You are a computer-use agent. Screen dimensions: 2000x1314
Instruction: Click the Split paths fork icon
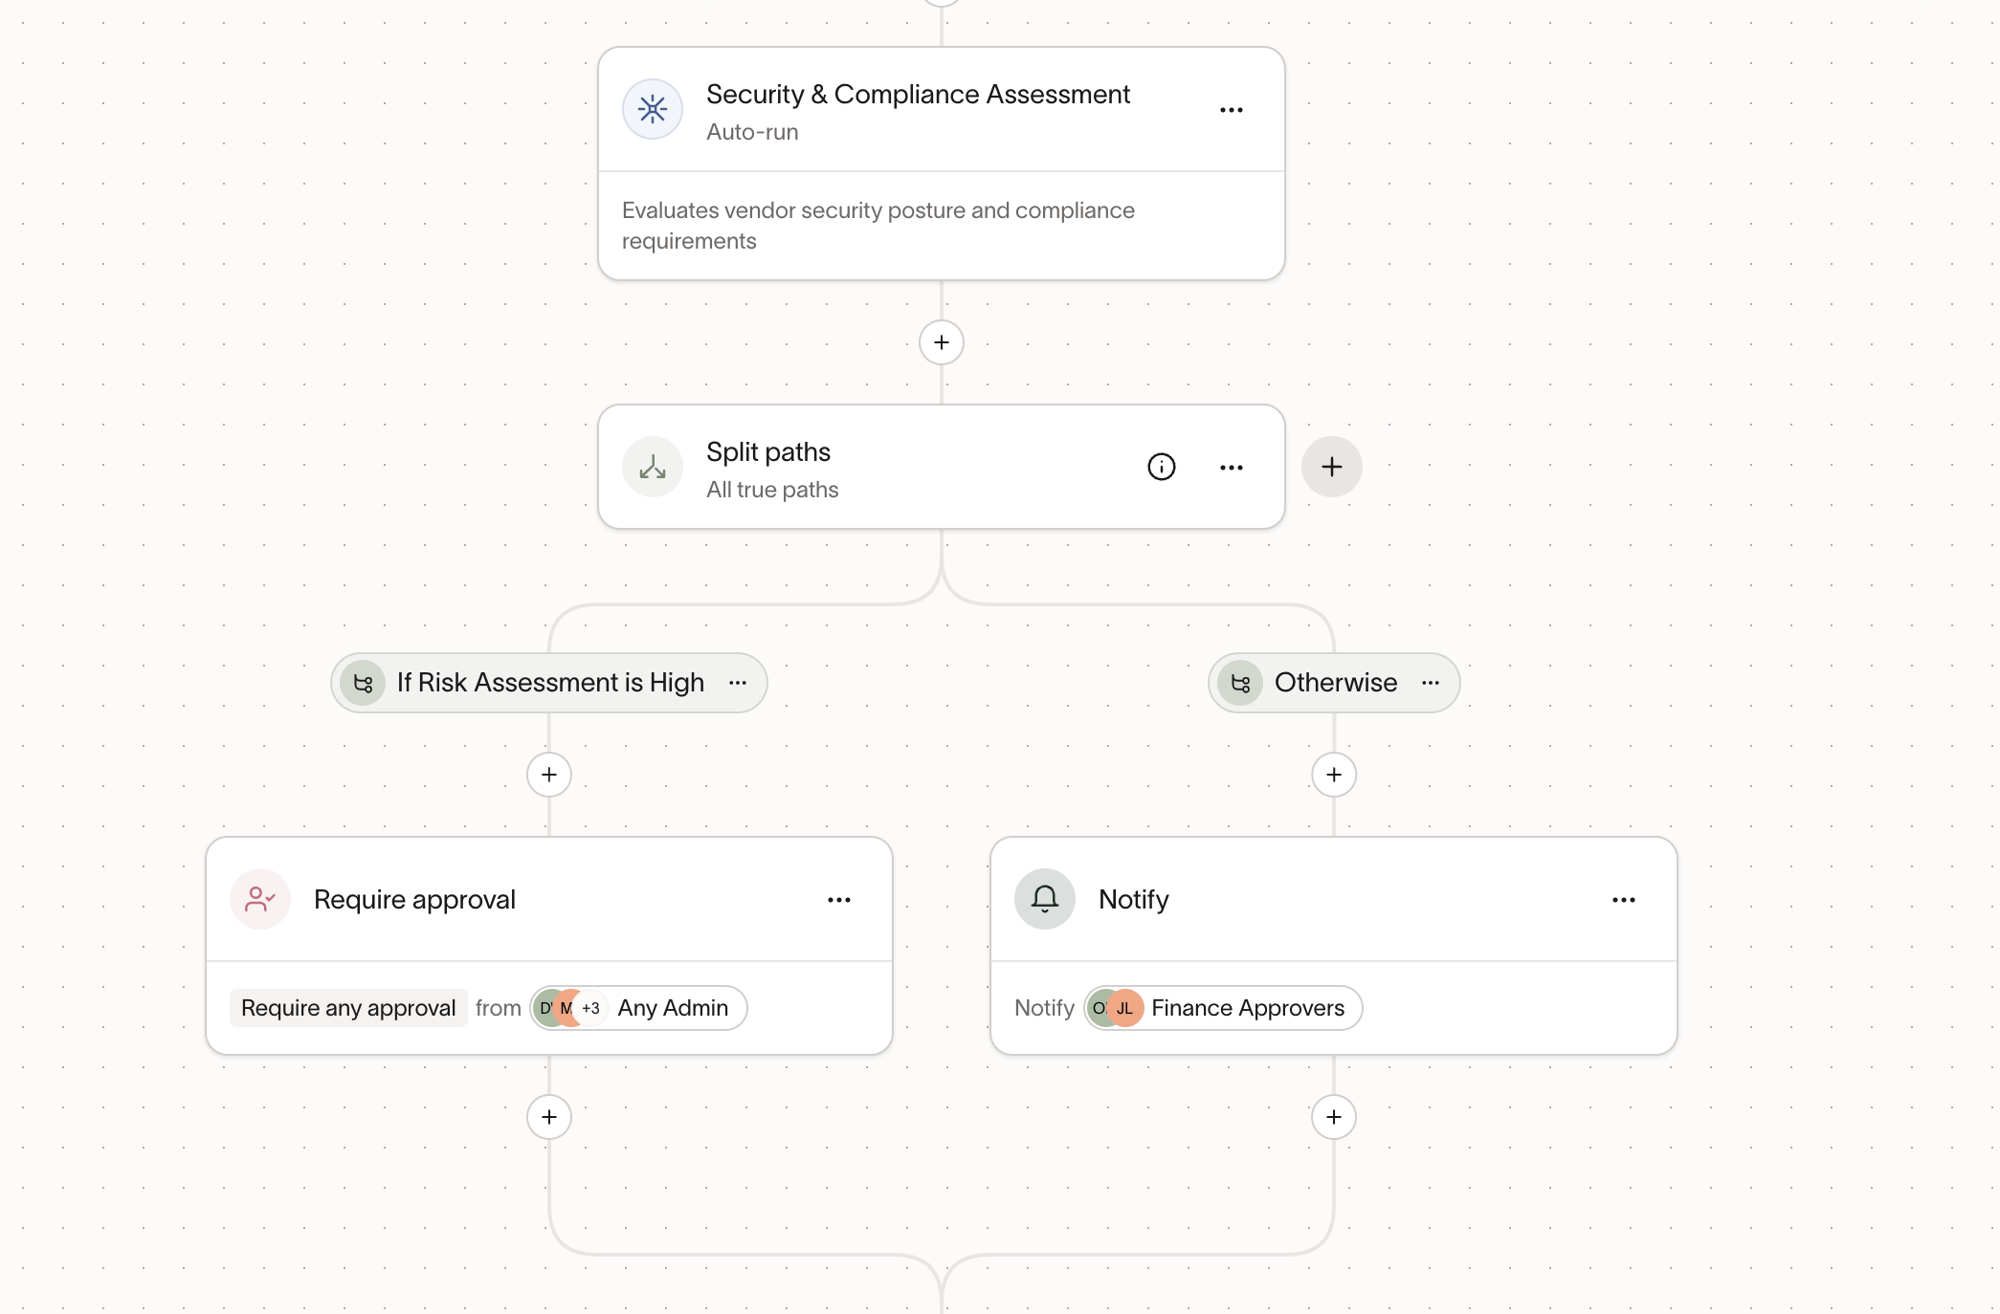point(652,467)
